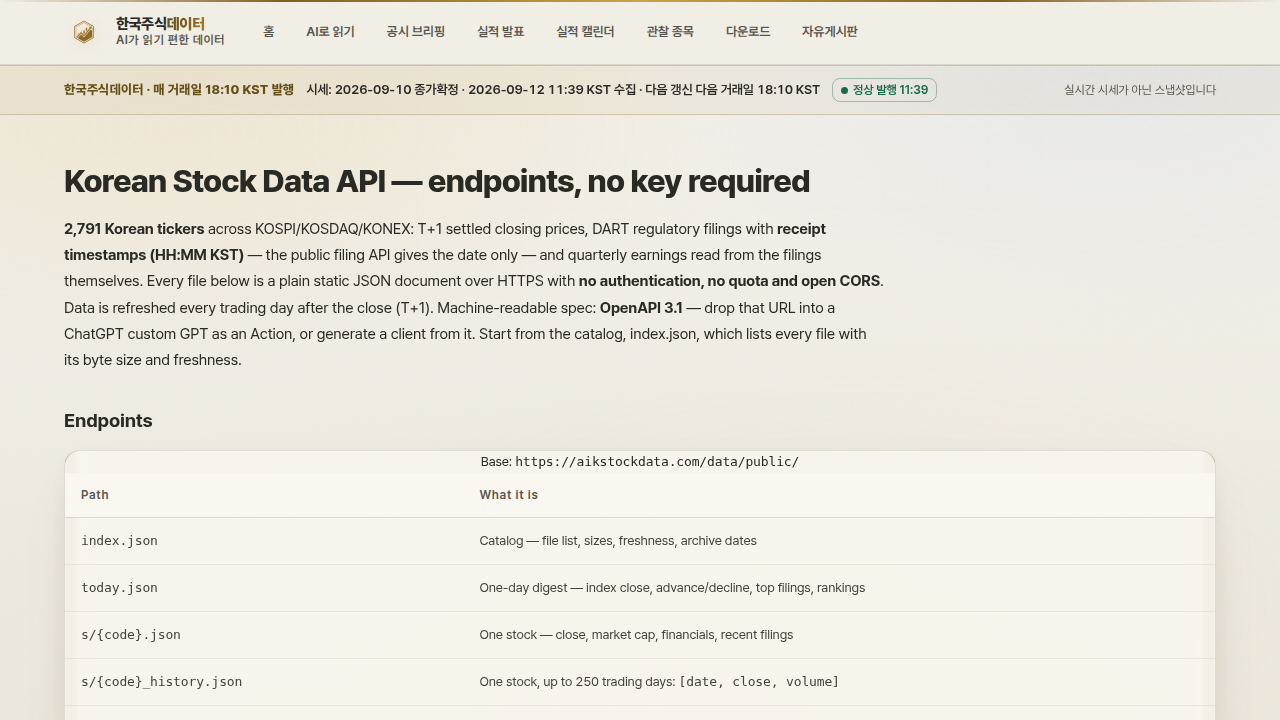Screen dimensions: 1280x720
Task: Click the 한국주식데이터 logo icon
Action: (x=84, y=32)
